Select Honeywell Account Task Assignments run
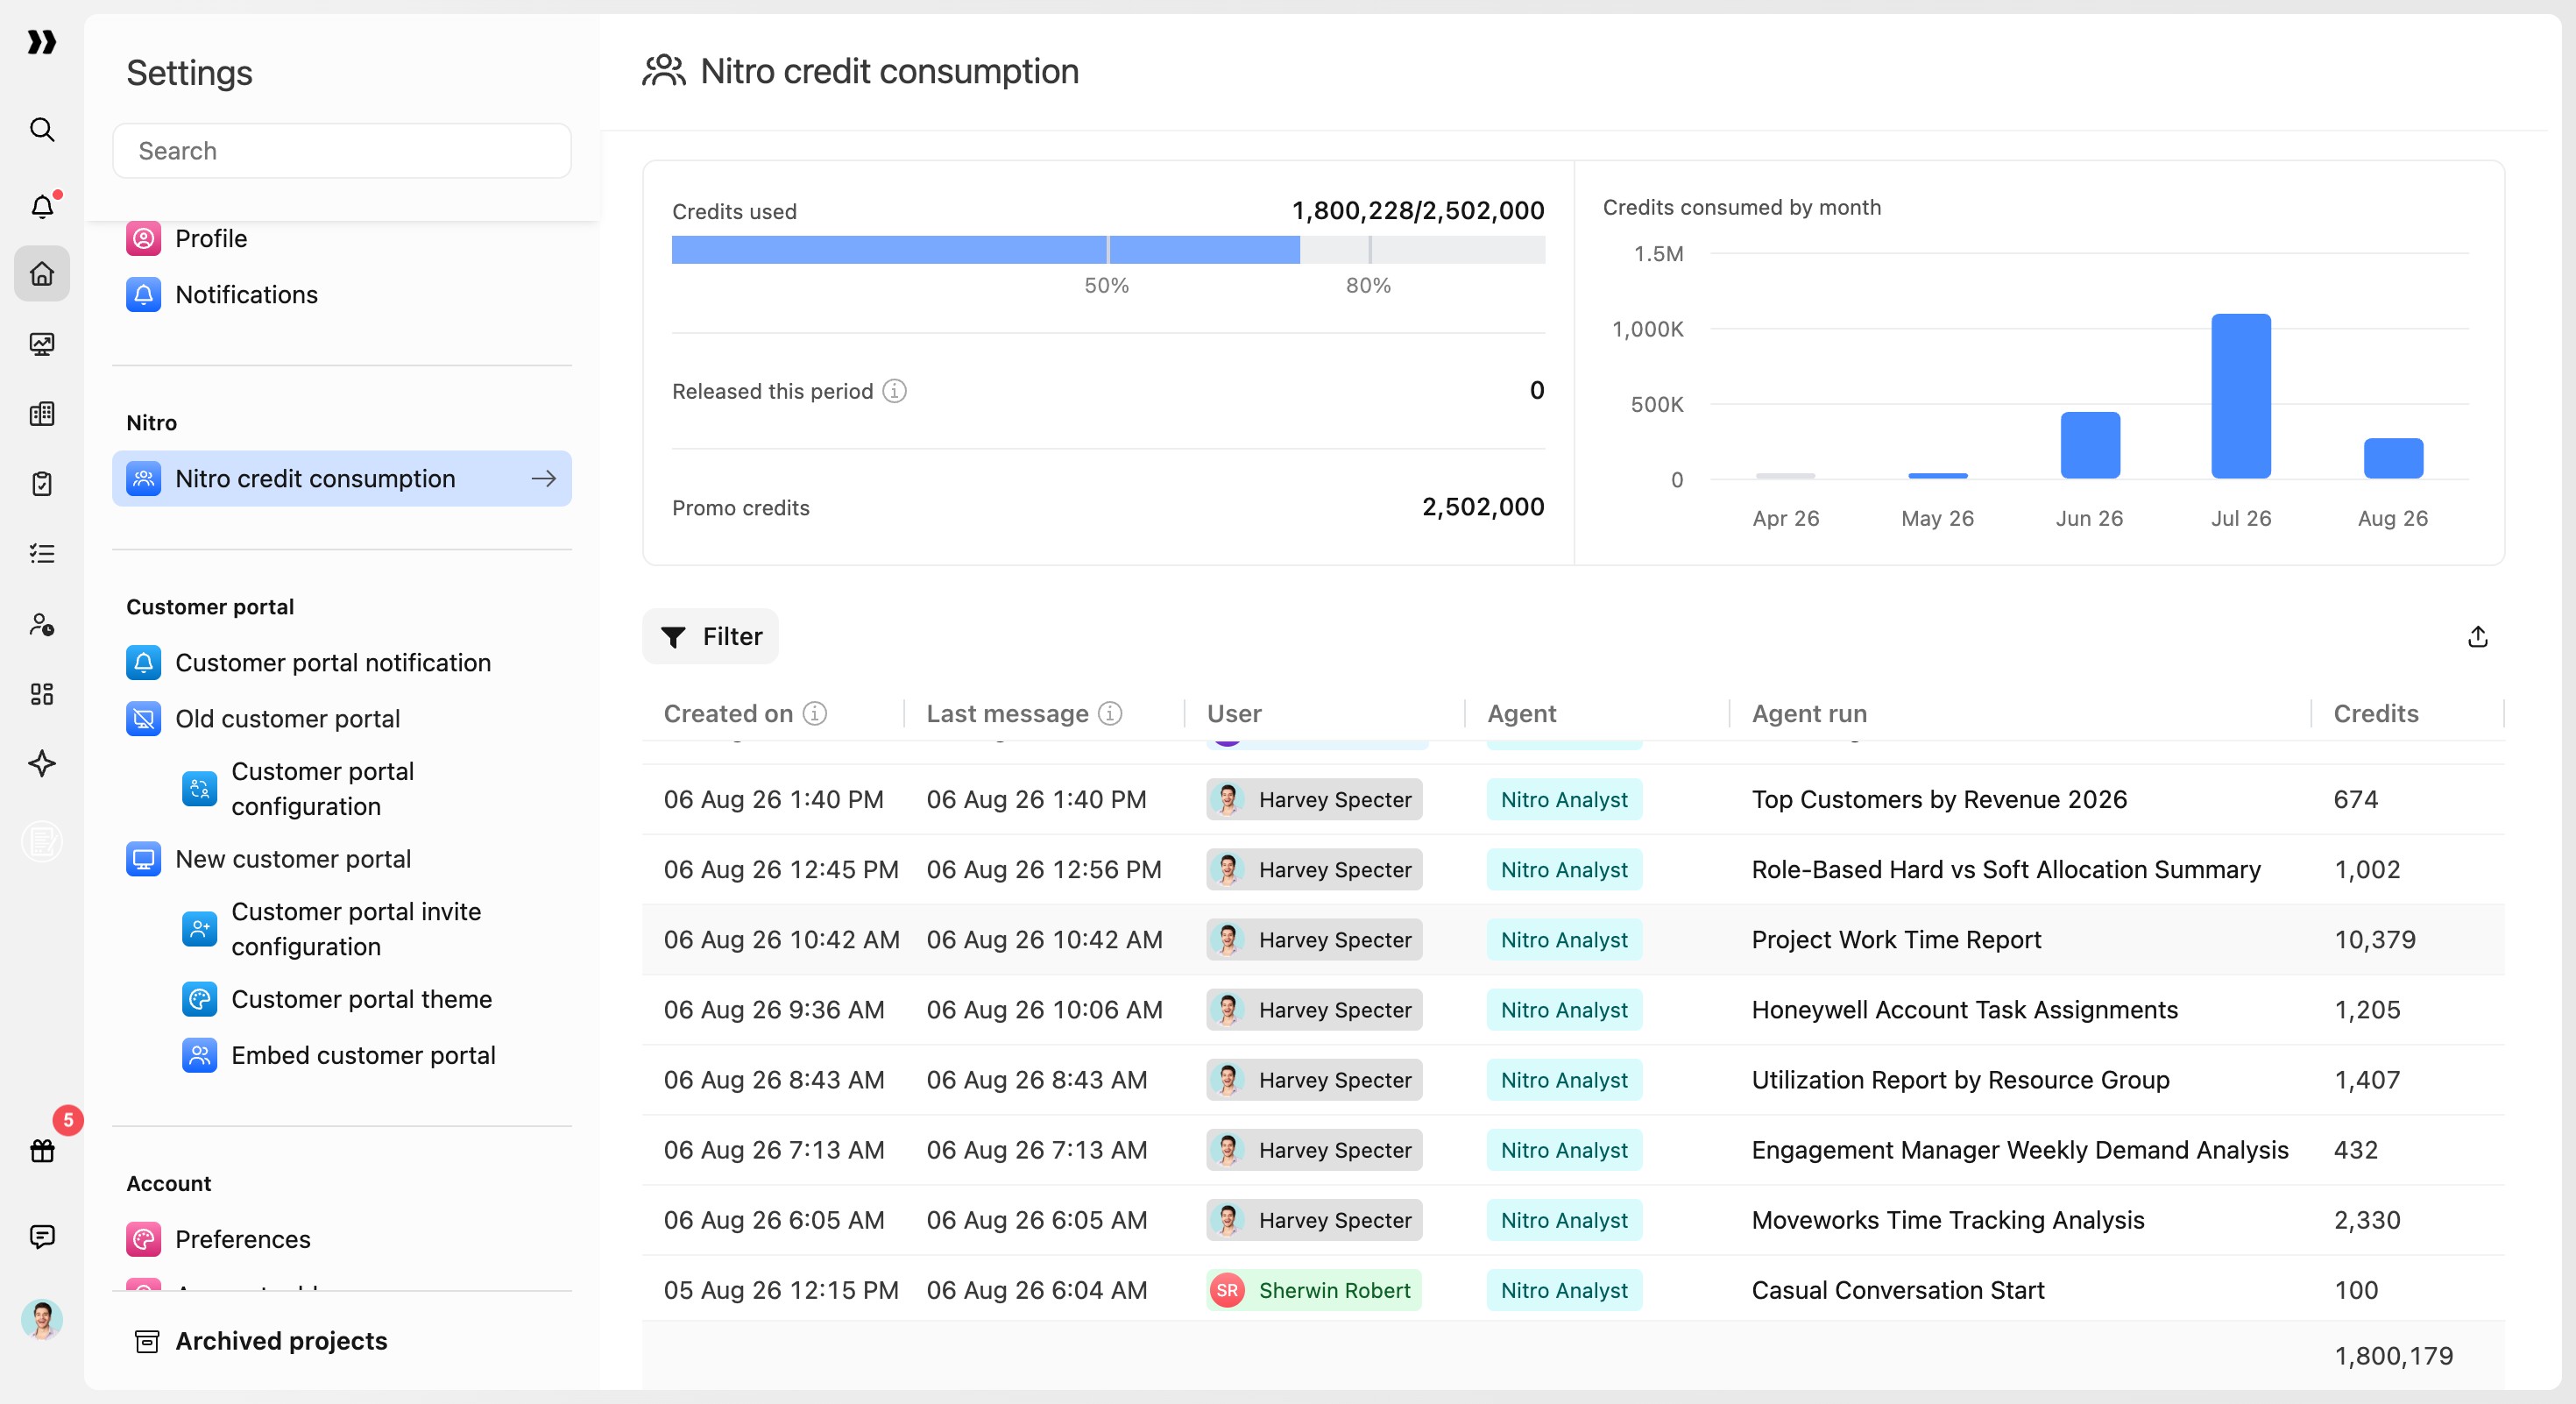This screenshot has width=2576, height=1404. tap(1964, 1009)
